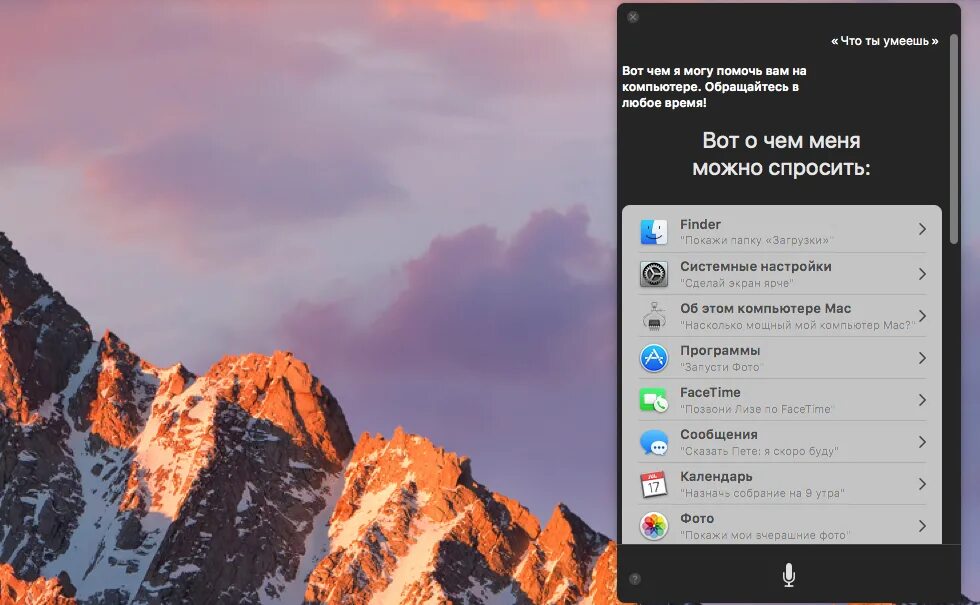Click the heading "Вот о чем меня можно спросить:"
980x605 pixels.
[x=781, y=154]
